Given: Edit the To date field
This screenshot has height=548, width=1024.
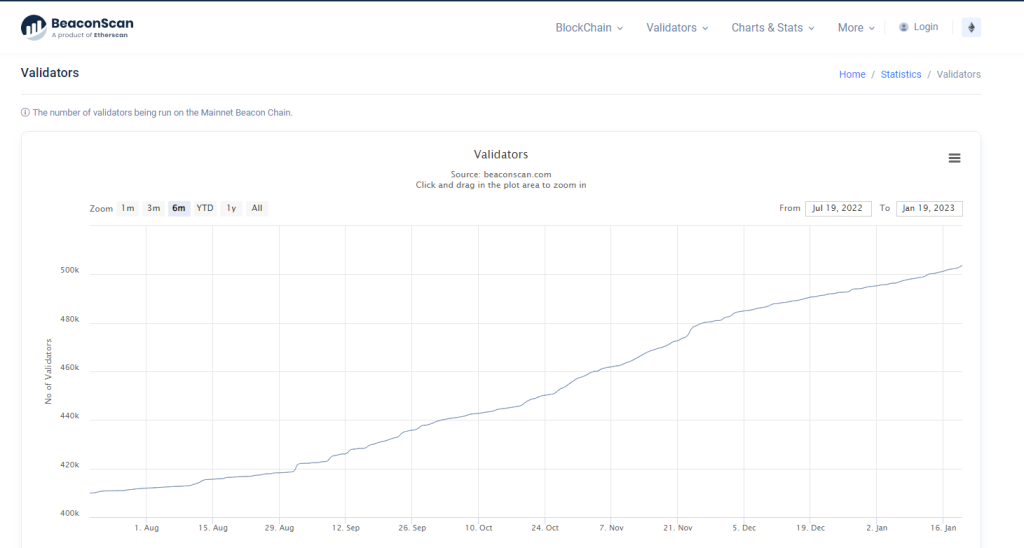Looking at the screenshot, I should (x=929, y=208).
